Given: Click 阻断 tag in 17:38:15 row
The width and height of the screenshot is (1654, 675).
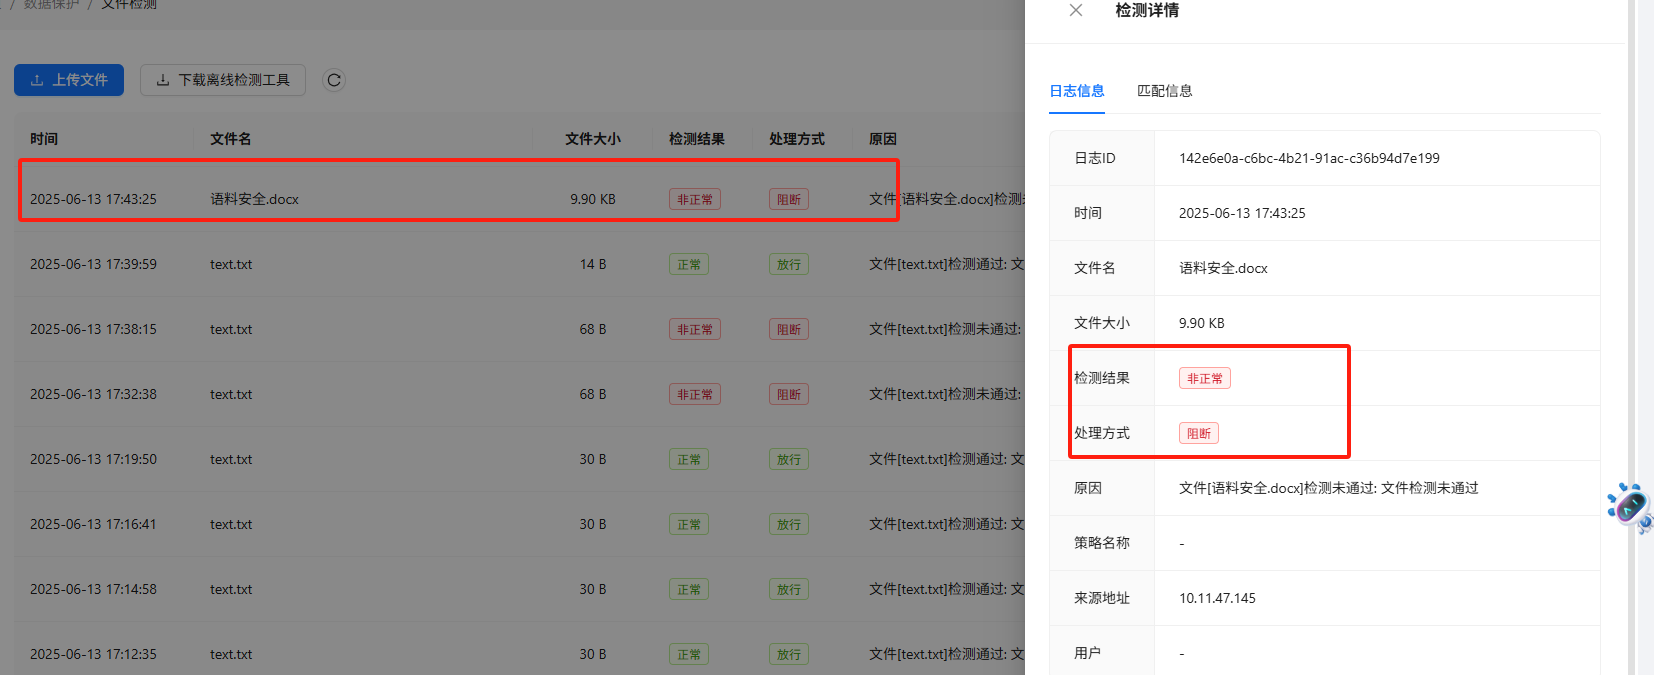Looking at the screenshot, I should click(x=789, y=330).
